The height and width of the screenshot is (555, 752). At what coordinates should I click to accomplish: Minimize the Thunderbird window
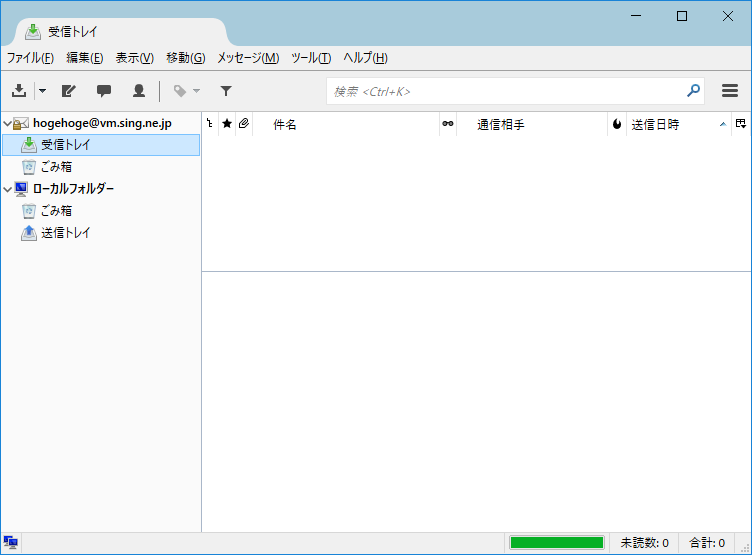pos(636,16)
